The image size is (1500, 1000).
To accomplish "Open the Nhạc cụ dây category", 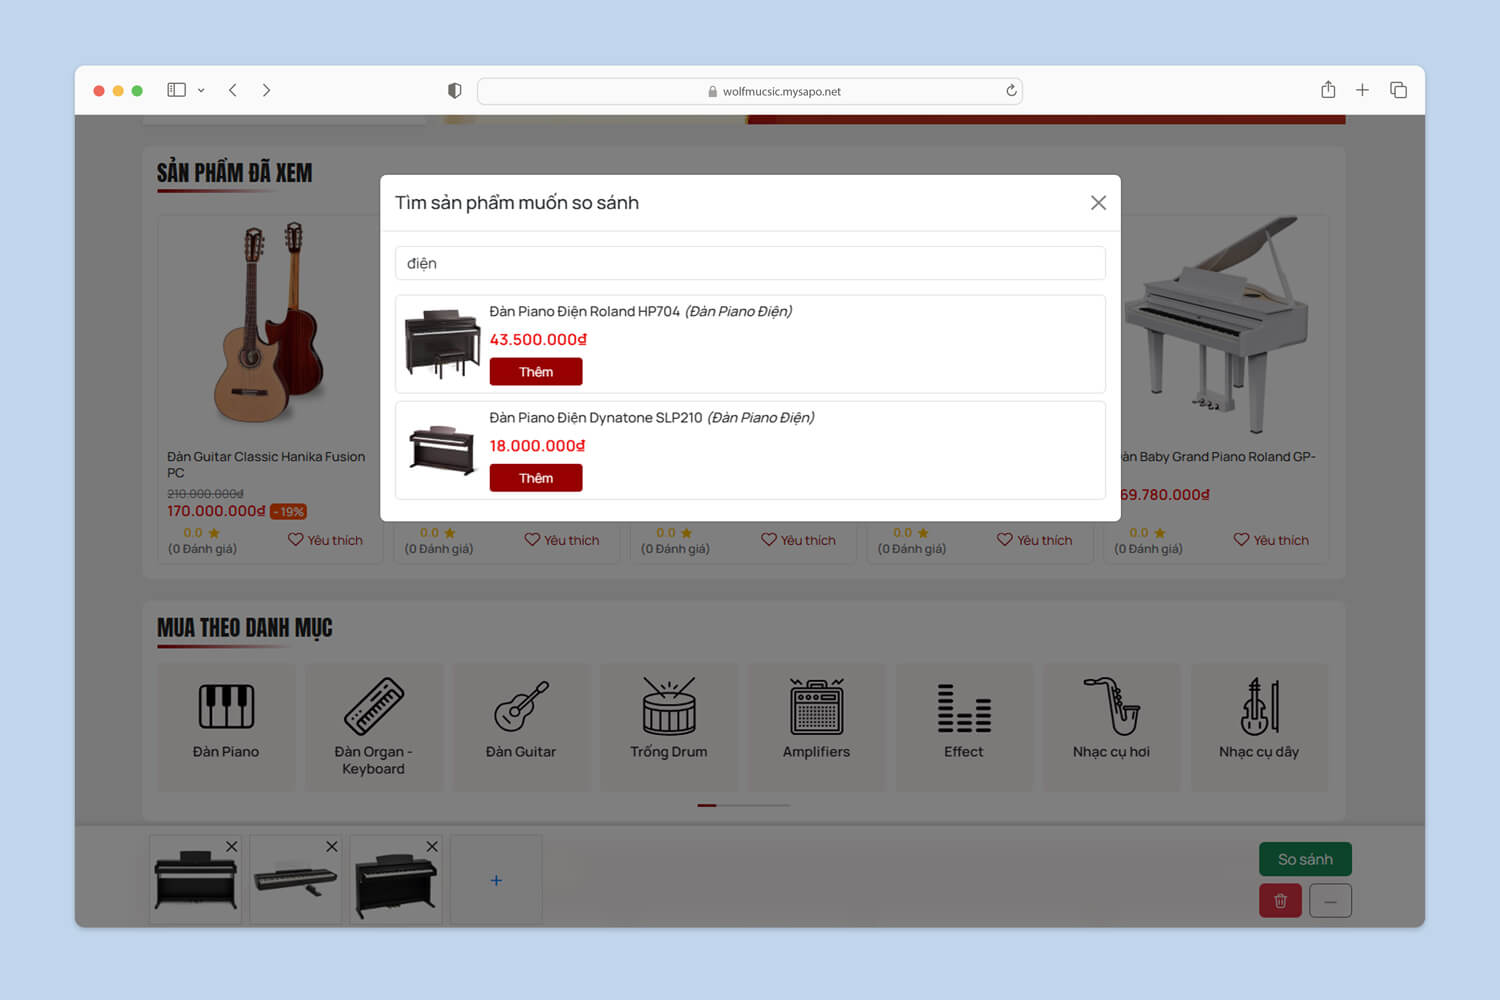I will [1259, 727].
